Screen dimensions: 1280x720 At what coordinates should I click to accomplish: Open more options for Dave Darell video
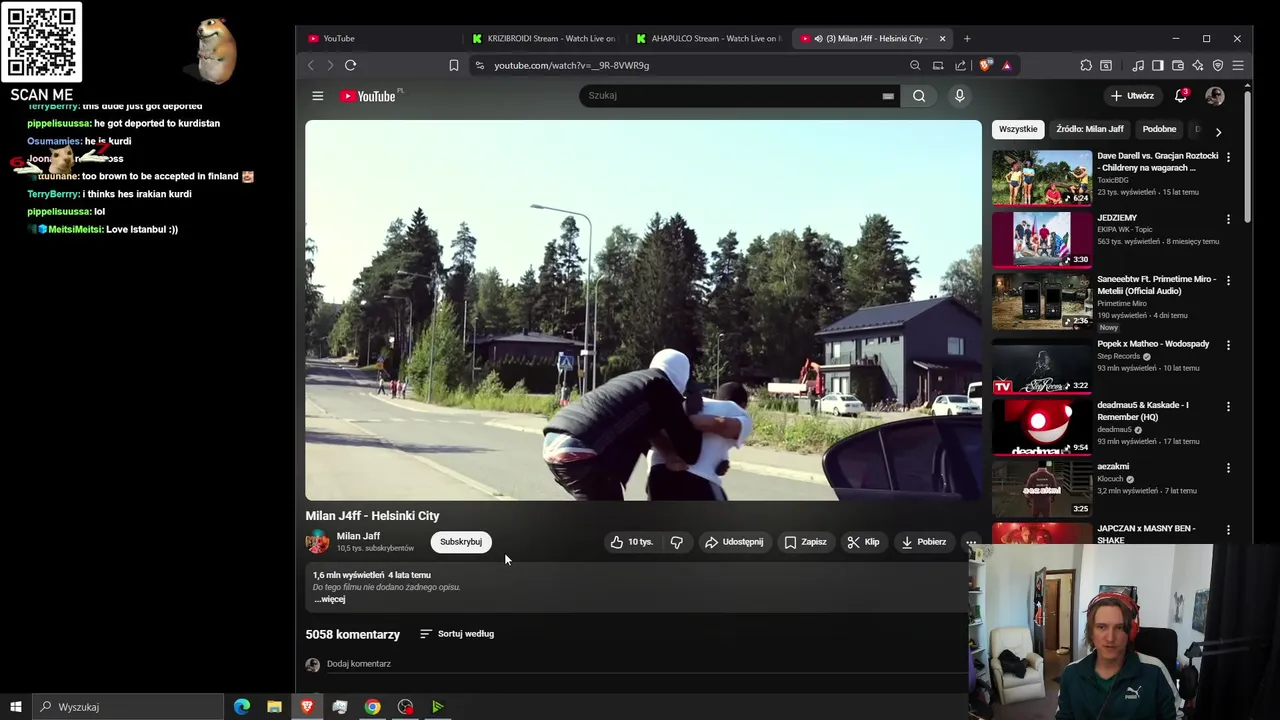click(x=1228, y=157)
